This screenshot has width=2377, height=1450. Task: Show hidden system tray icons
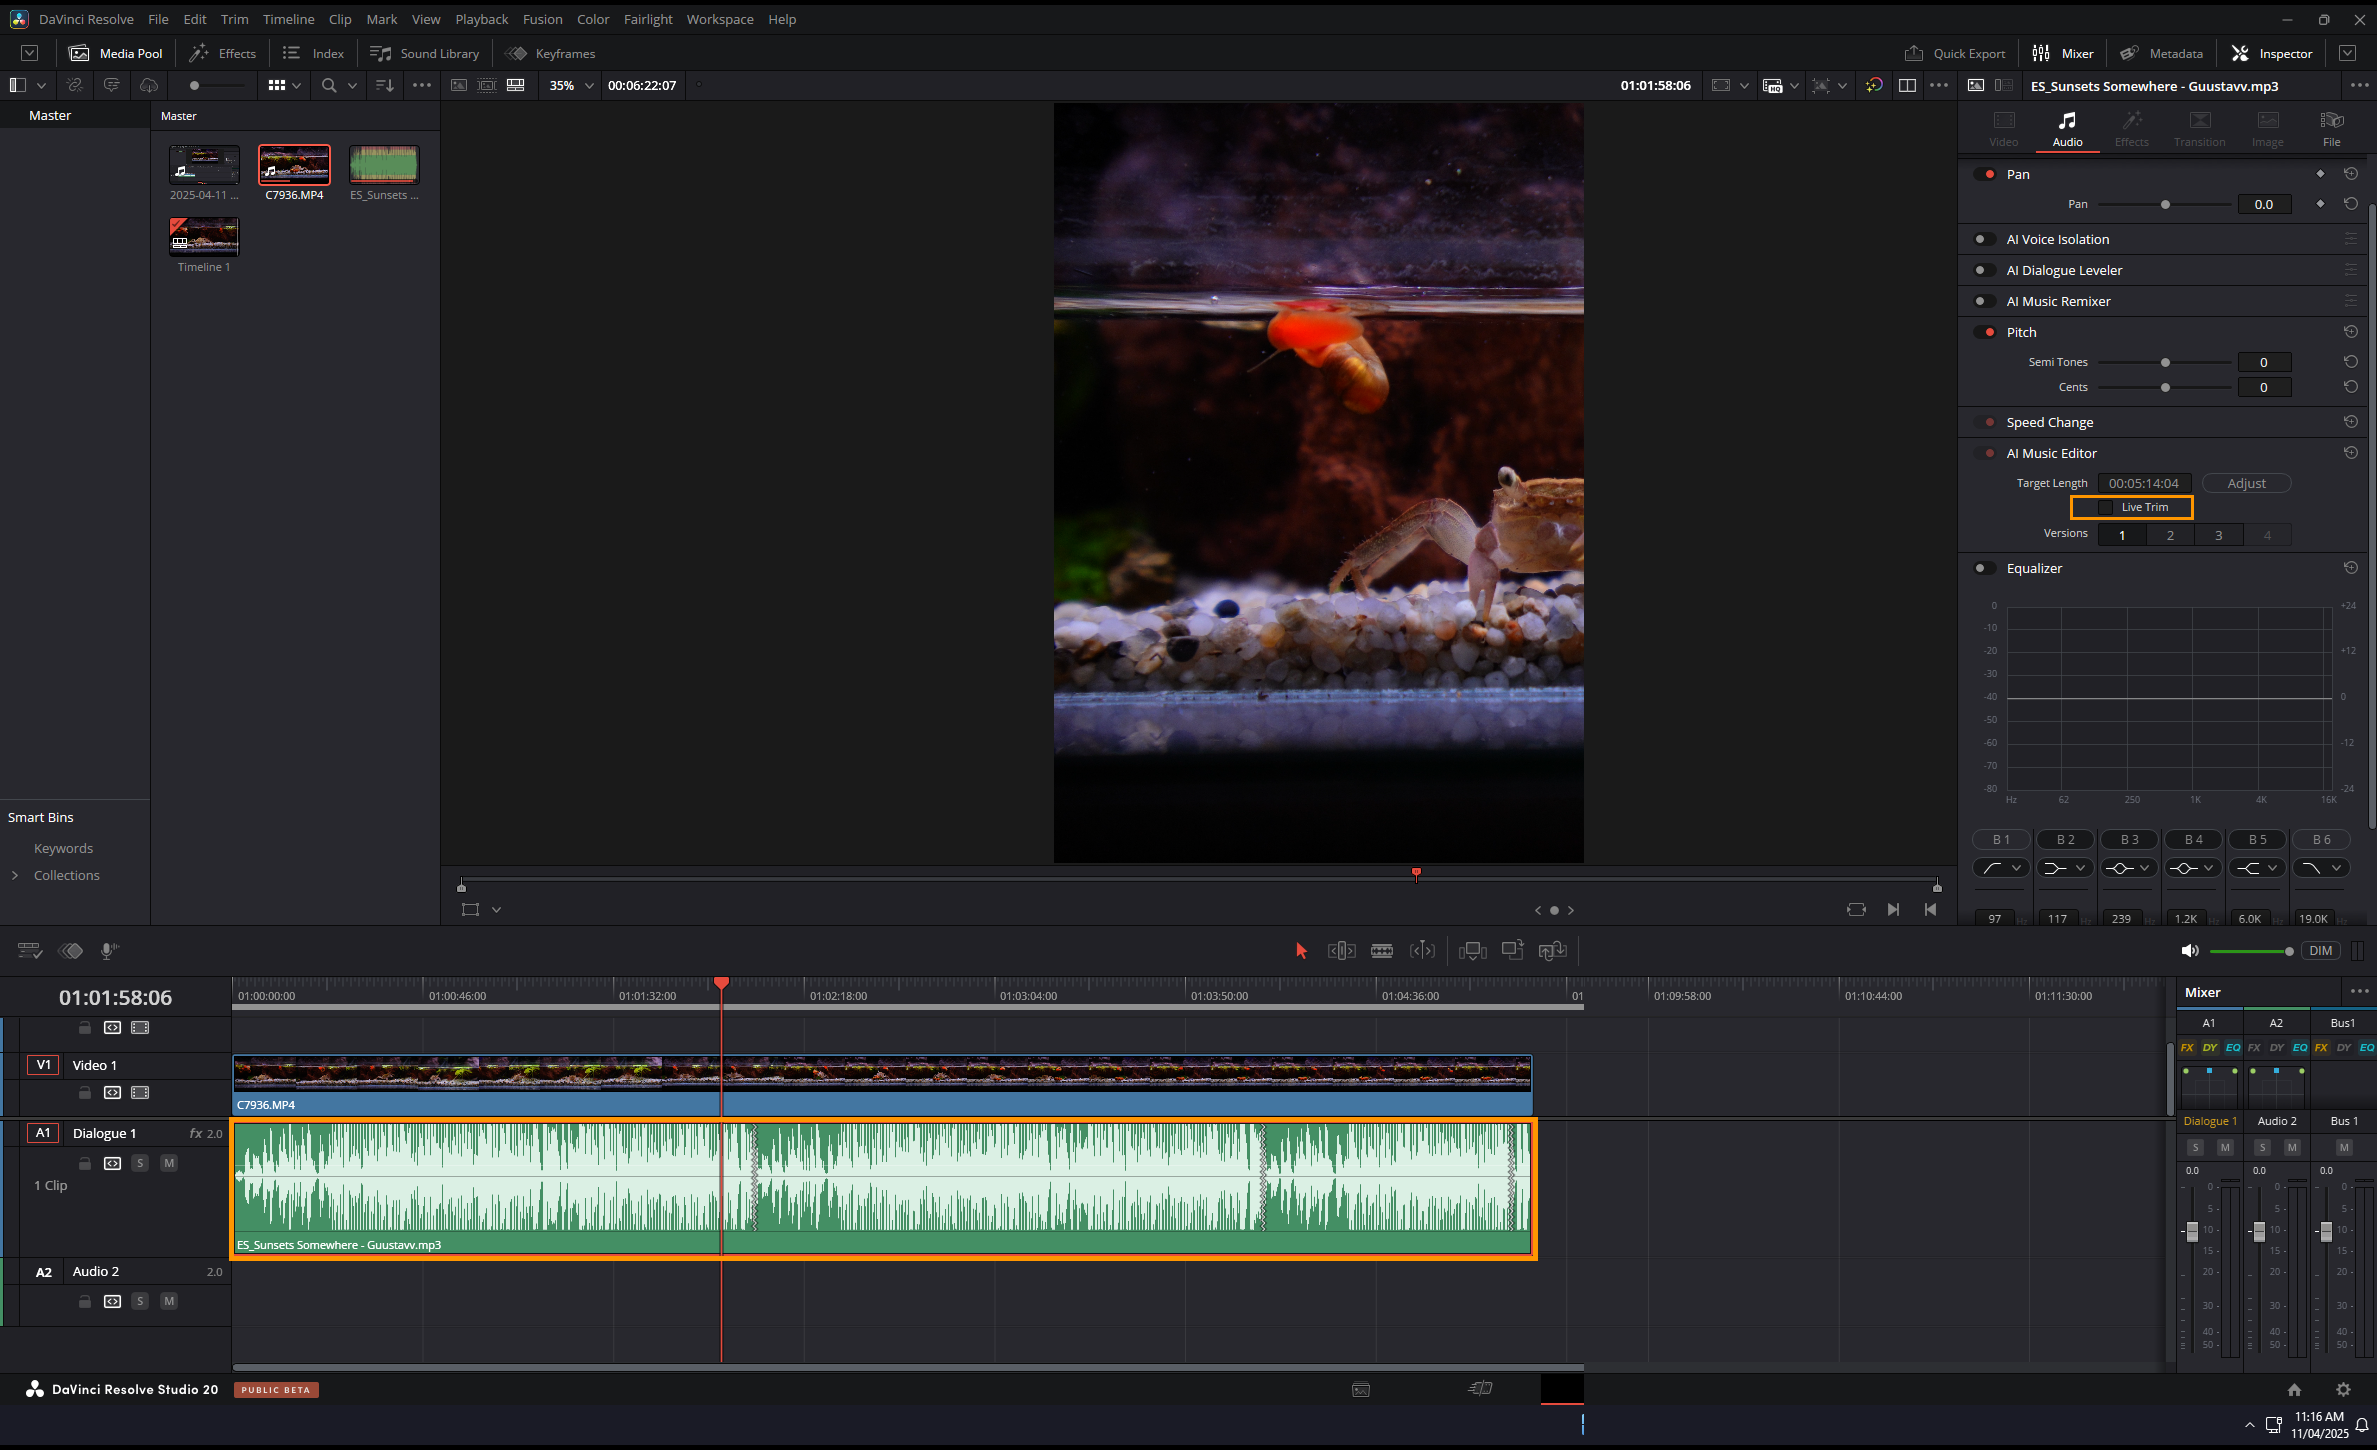(2250, 1425)
